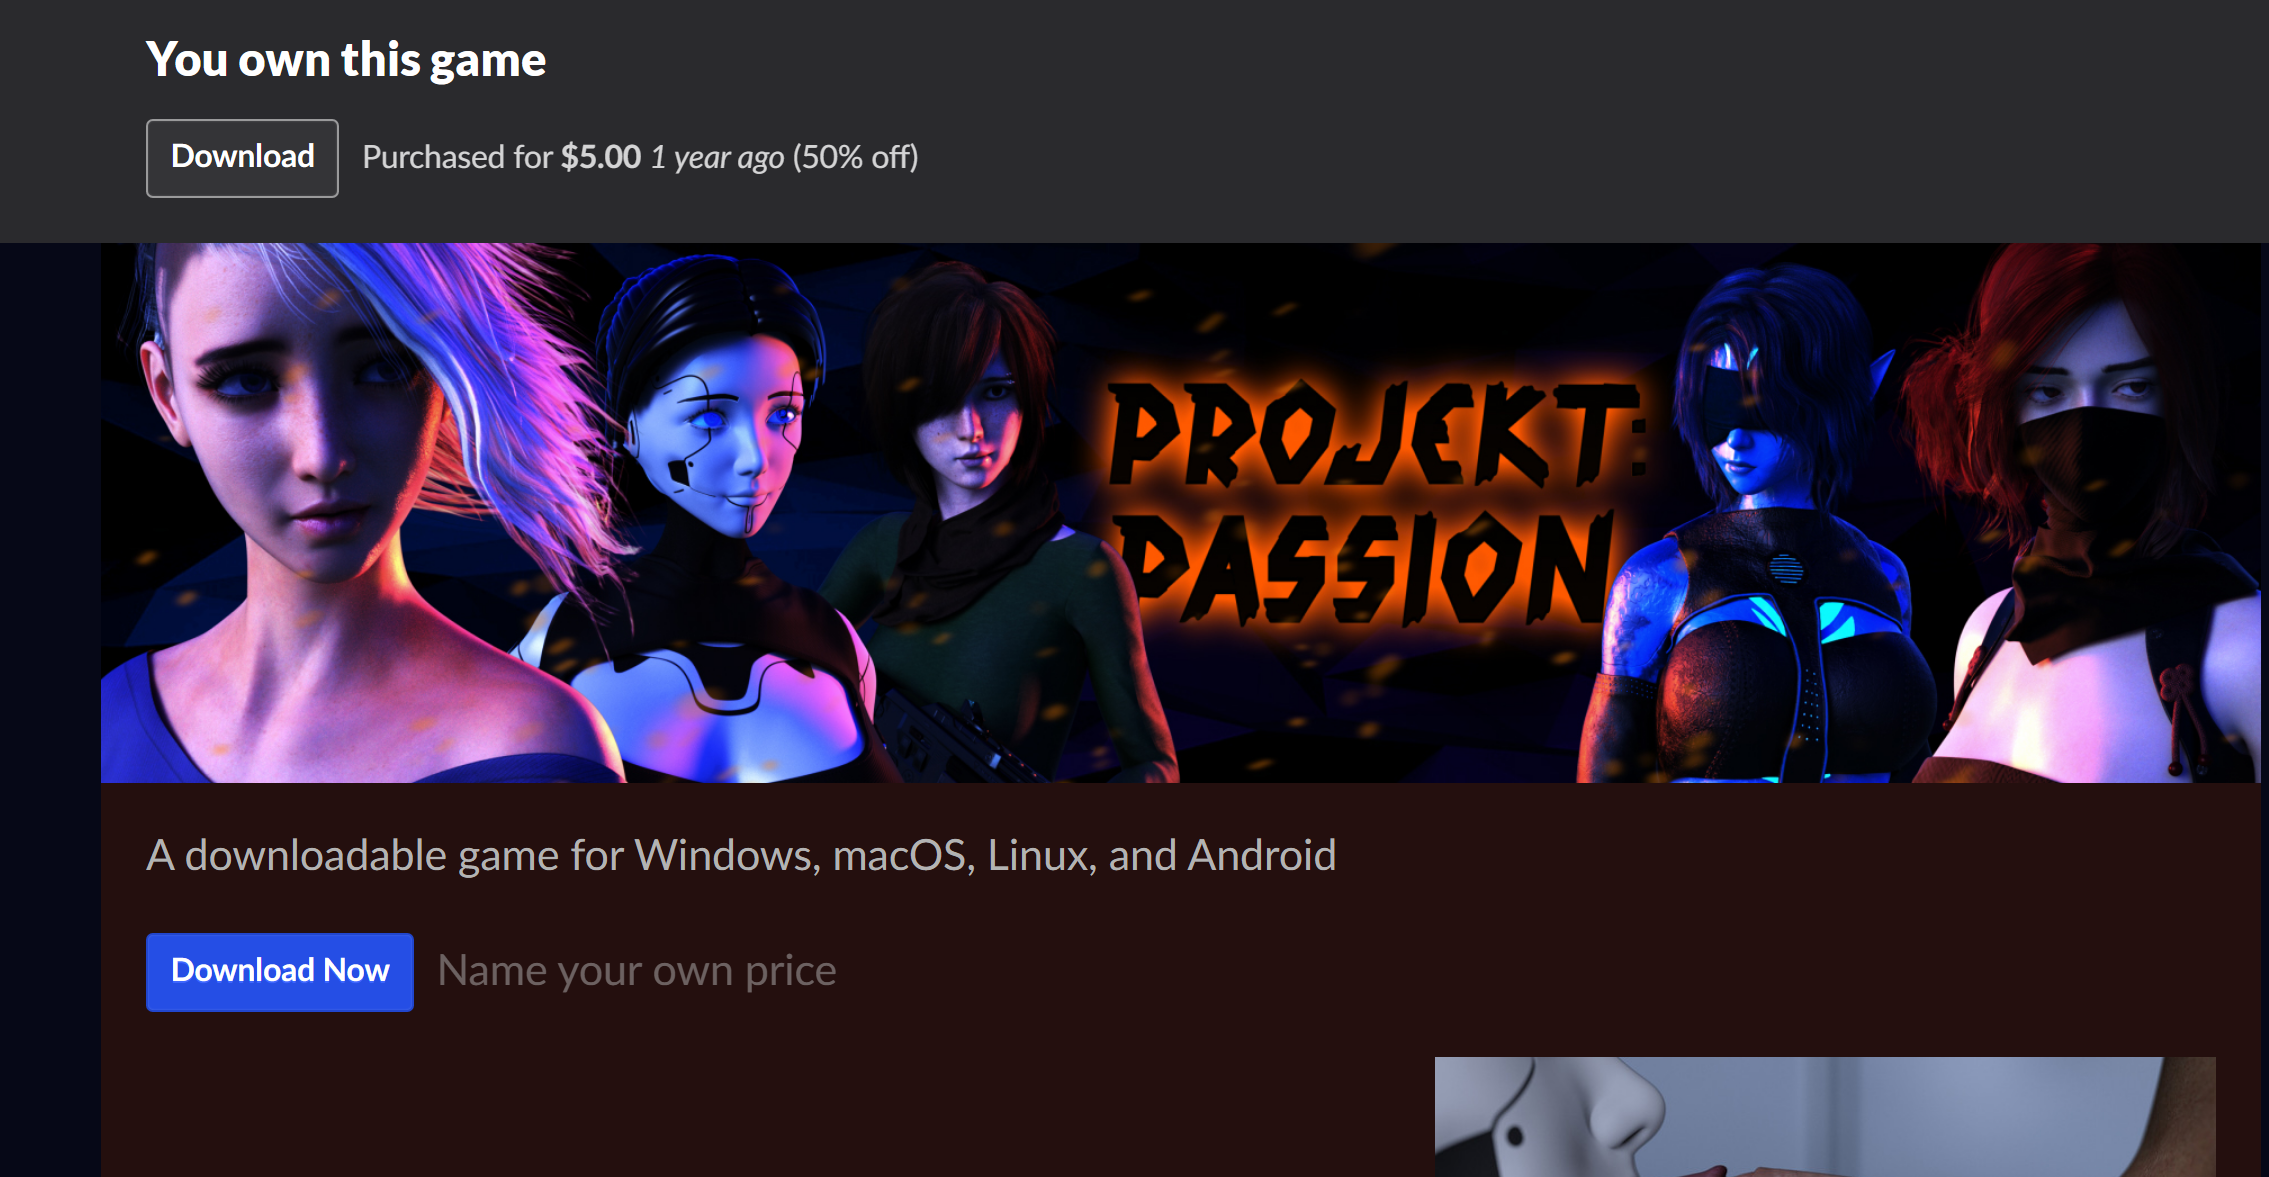Click the '(50% off)' discount text
This screenshot has width=2269, height=1177.
[x=856, y=157]
